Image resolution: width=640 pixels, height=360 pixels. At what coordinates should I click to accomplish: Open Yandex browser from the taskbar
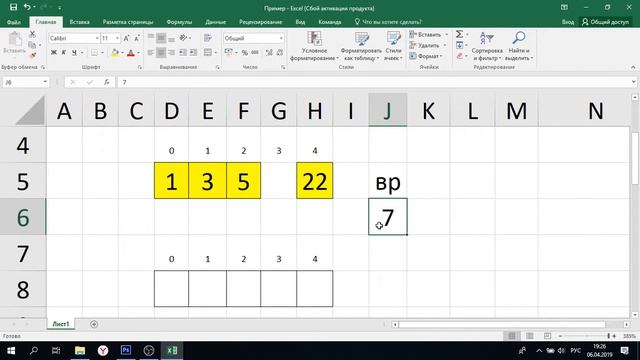(103, 350)
